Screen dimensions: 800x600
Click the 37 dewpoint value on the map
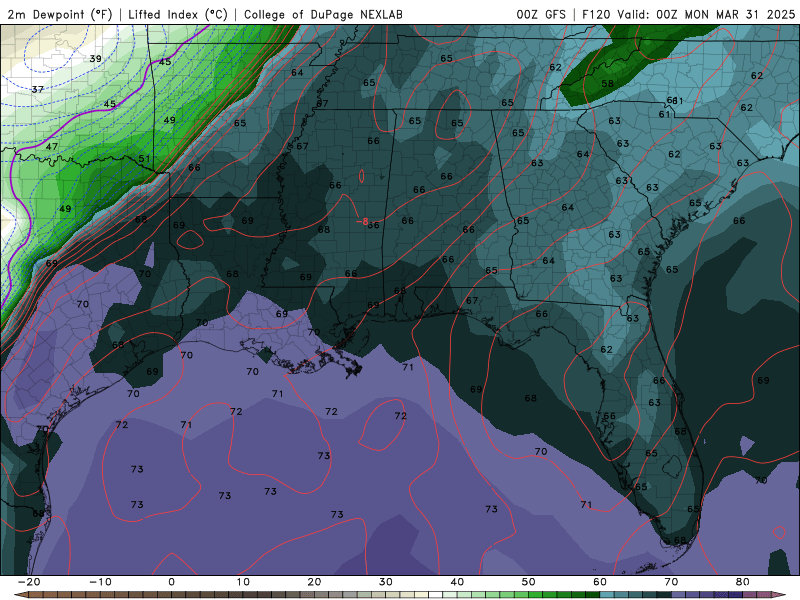tap(37, 89)
